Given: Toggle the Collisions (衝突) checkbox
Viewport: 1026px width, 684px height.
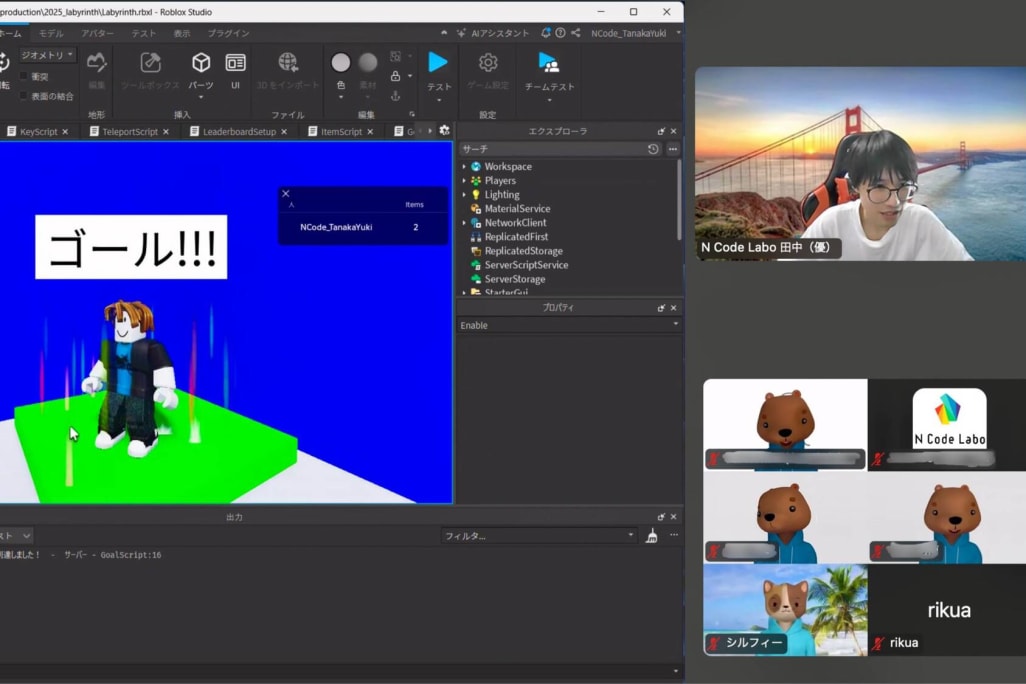Looking at the screenshot, I should coord(24,76).
